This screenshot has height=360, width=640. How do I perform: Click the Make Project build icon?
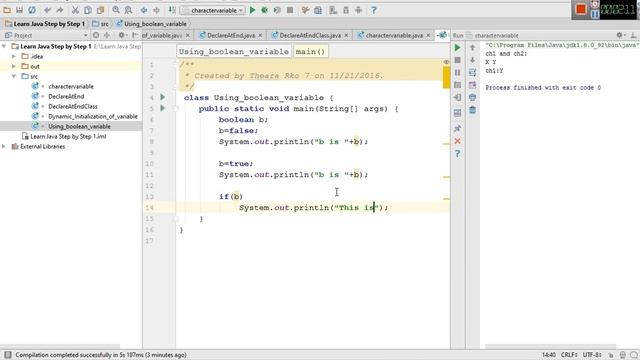(172, 10)
